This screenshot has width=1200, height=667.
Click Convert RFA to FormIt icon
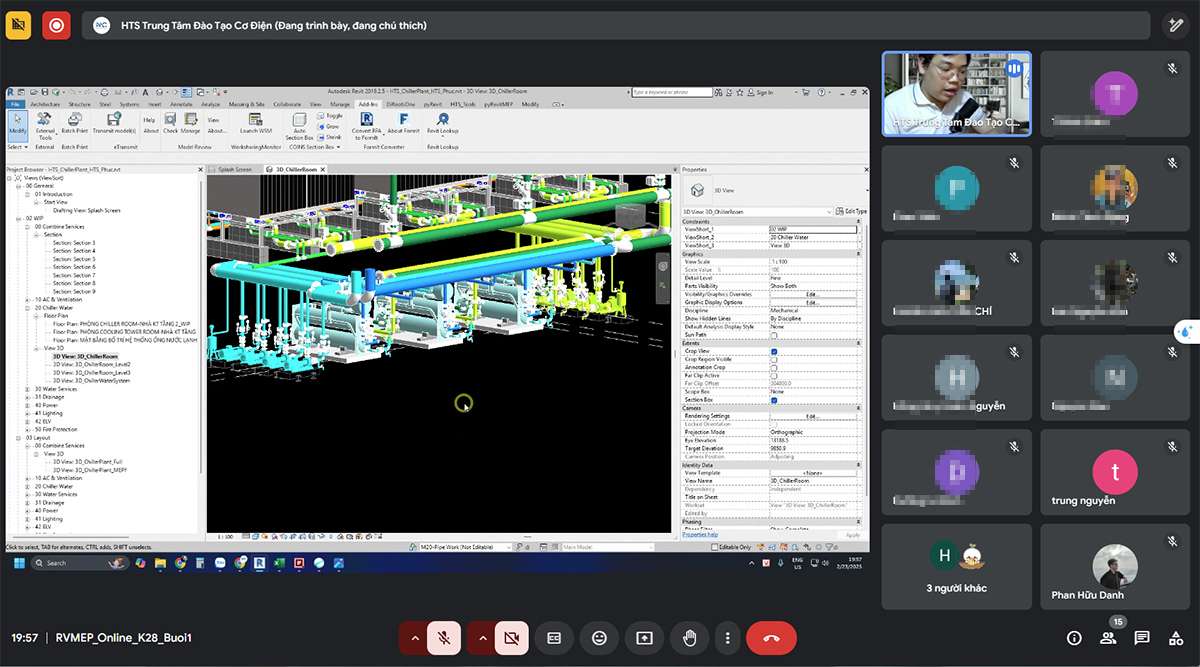(x=366, y=125)
